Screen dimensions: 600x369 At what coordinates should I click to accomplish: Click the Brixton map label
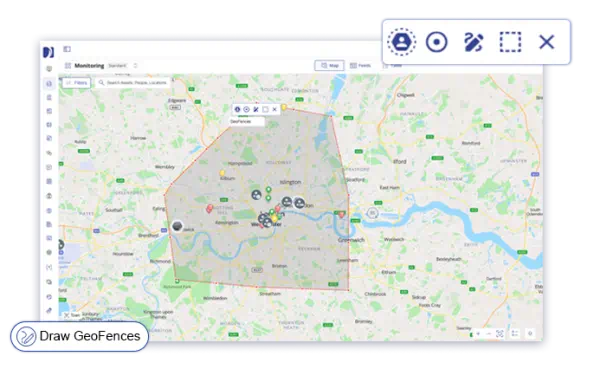click(x=279, y=266)
